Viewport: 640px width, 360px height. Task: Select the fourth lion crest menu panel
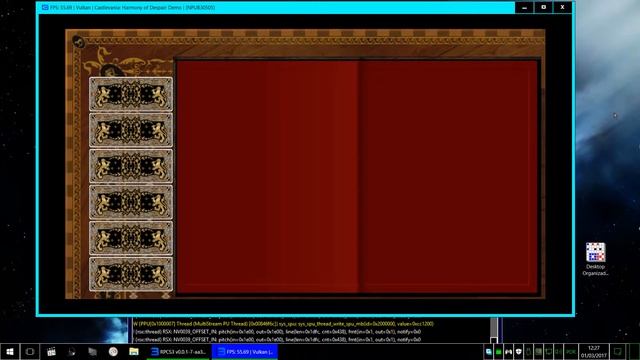click(131, 202)
